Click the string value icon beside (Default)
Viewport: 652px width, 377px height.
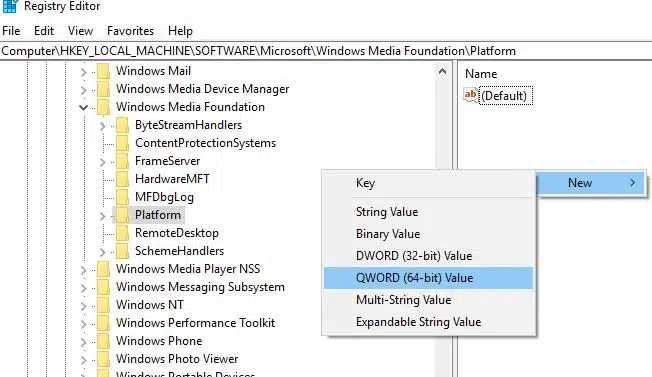pos(470,95)
